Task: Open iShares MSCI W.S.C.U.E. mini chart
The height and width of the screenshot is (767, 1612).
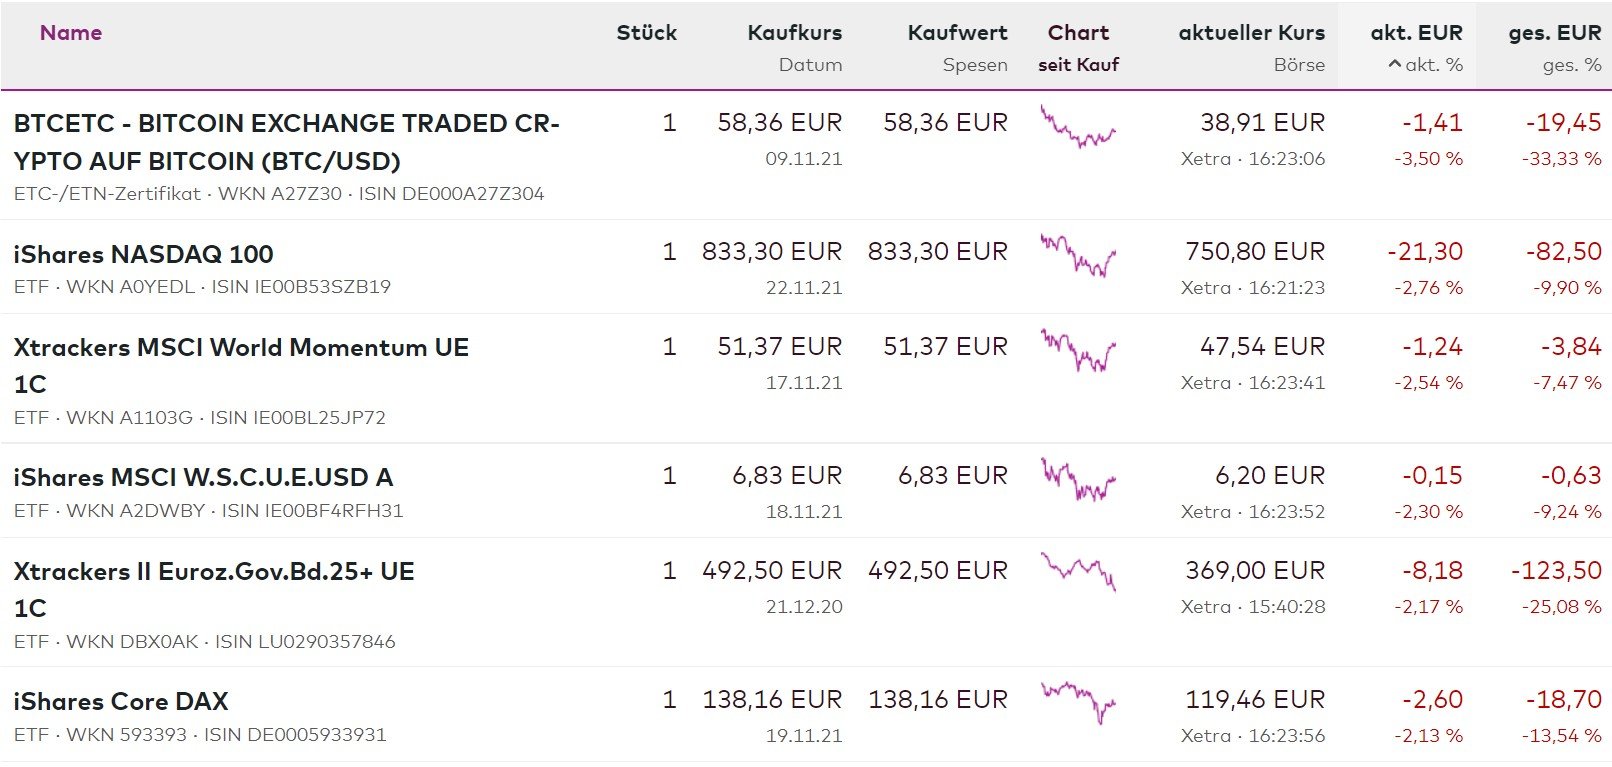Action: pos(1077,479)
